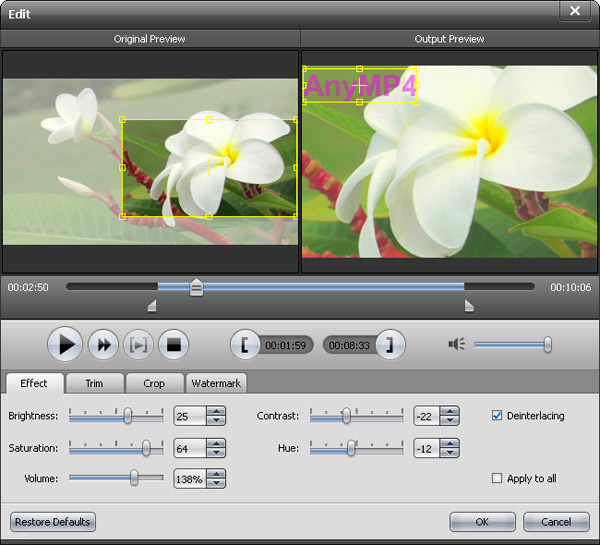Decrease Hue with down arrow

[x=450, y=453]
